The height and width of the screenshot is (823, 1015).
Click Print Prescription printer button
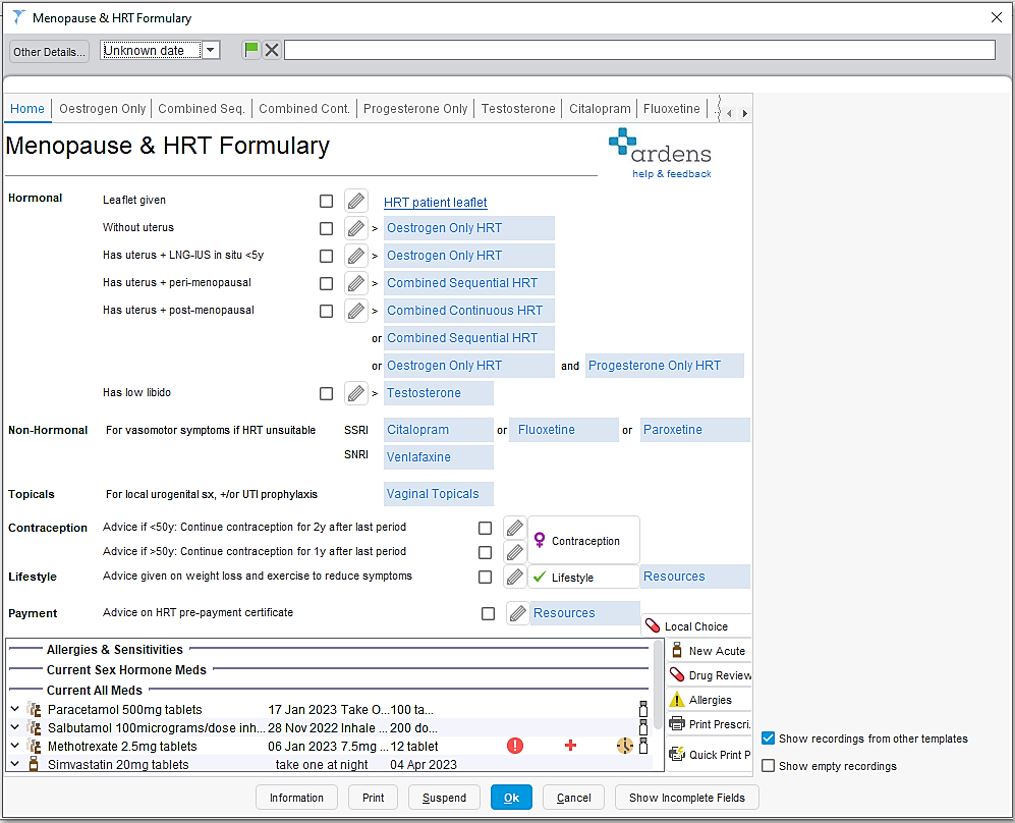pyautogui.click(x=709, y=724)
